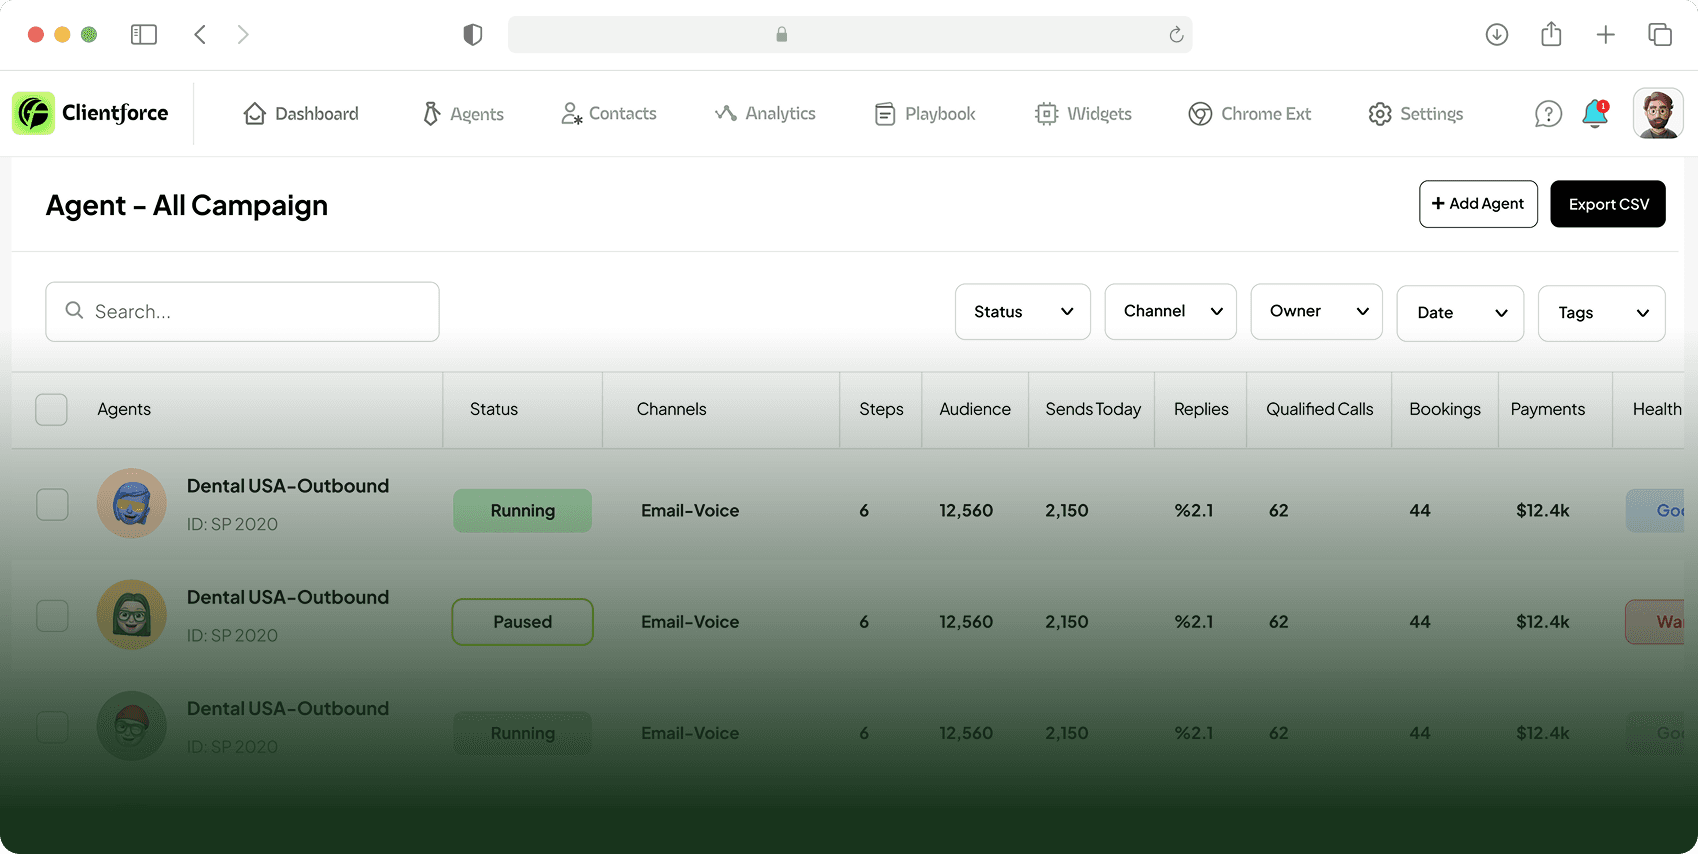This screenshot has width=1698, height=854.
Task: Expand the Tags filter dropdown
Action: click(x=1601, y=313)
